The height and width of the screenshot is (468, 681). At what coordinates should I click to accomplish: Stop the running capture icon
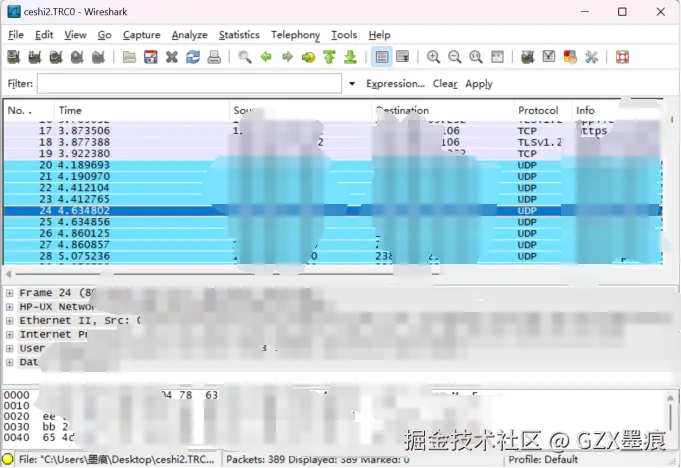77,57
